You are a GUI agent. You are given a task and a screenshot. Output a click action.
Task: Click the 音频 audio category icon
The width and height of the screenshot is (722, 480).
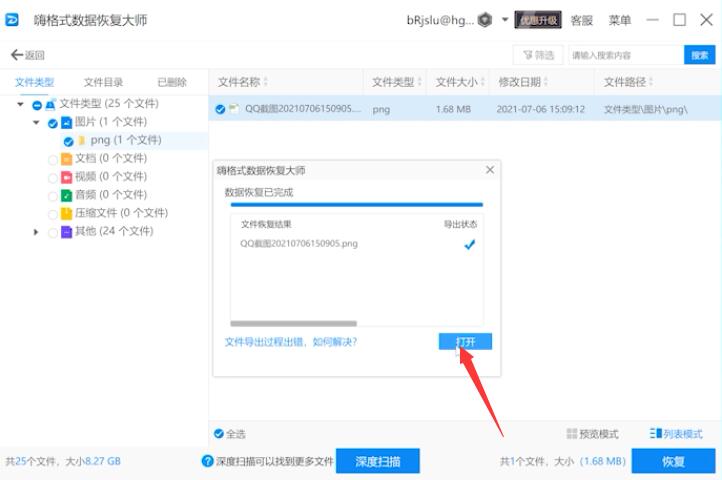point(66,195)
